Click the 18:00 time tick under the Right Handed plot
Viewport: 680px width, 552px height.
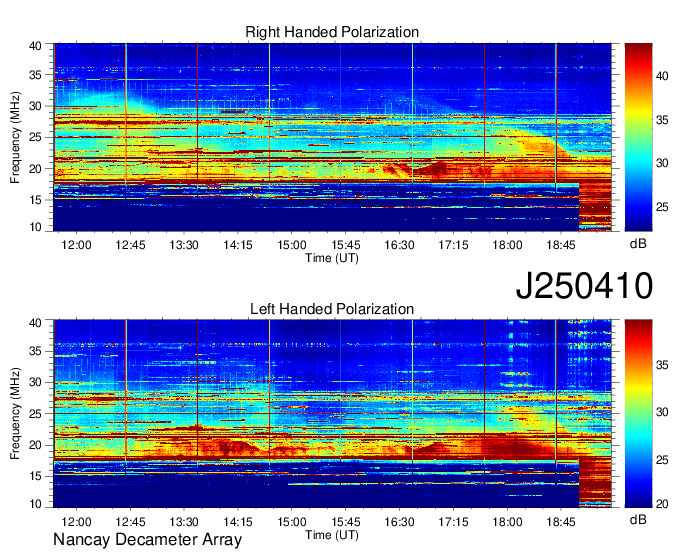pyautogui.click(x=507, y=245)
